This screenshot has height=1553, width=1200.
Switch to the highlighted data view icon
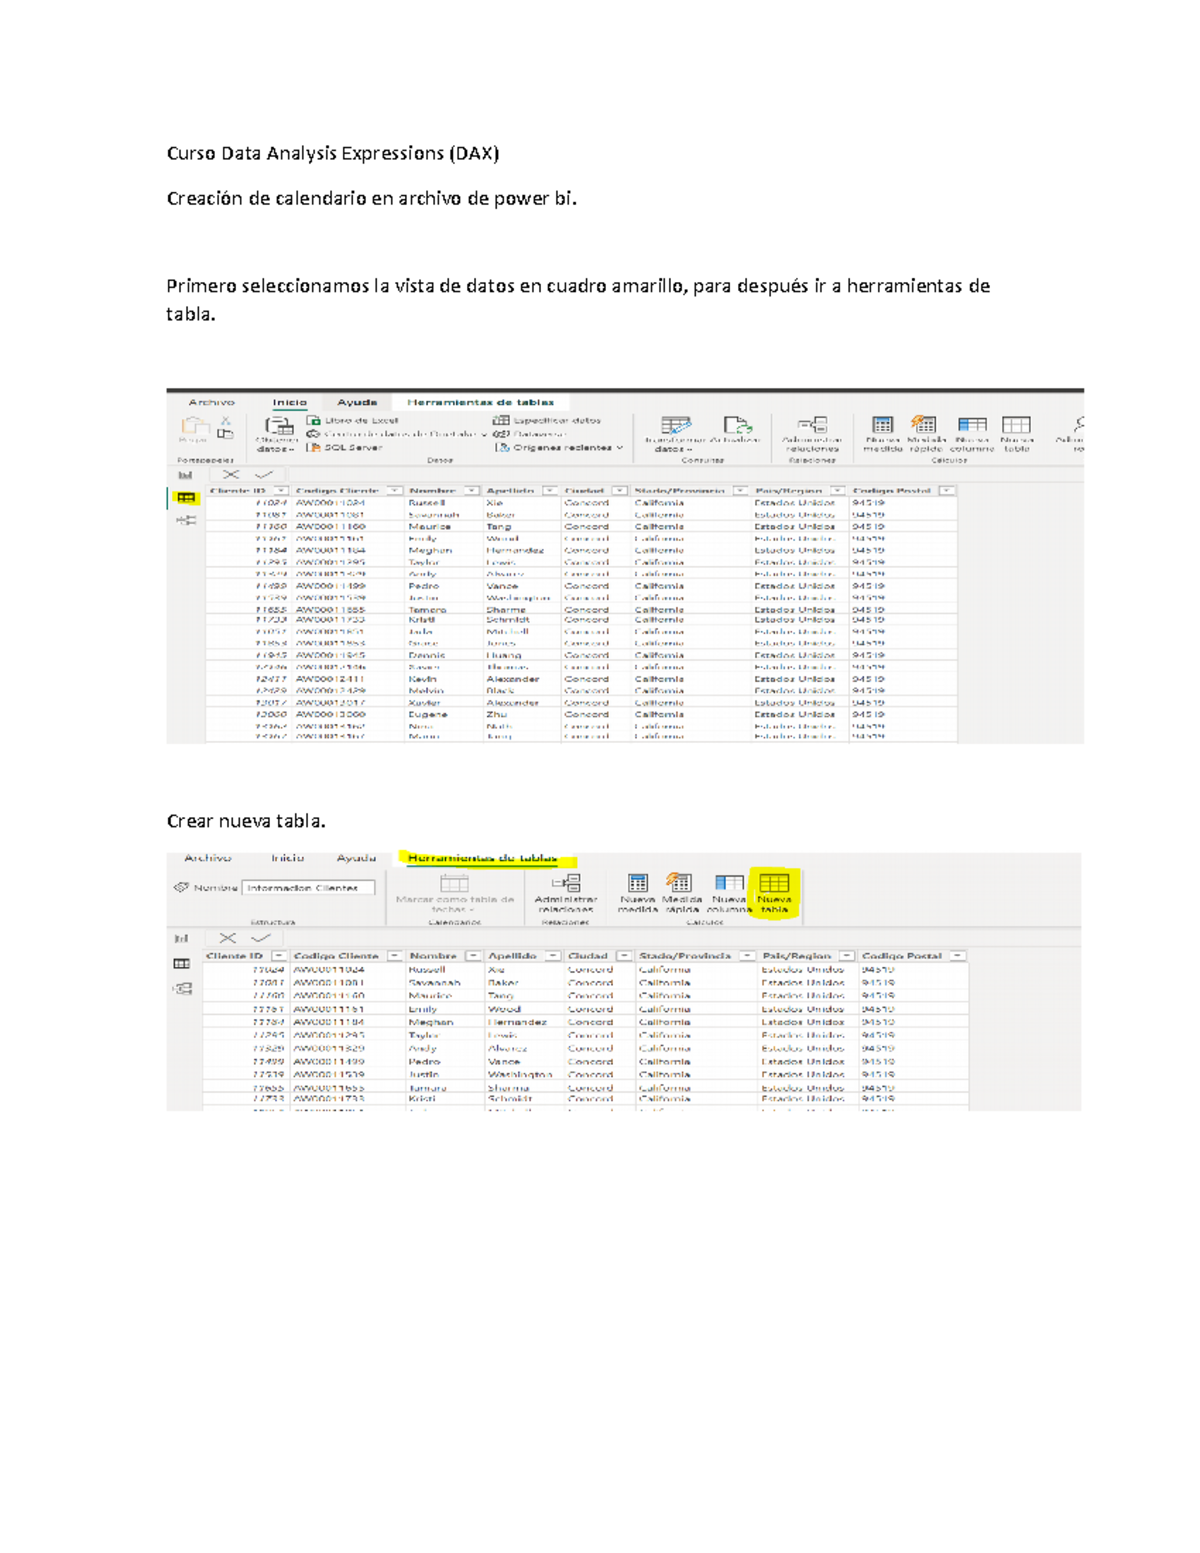point(183,497)
